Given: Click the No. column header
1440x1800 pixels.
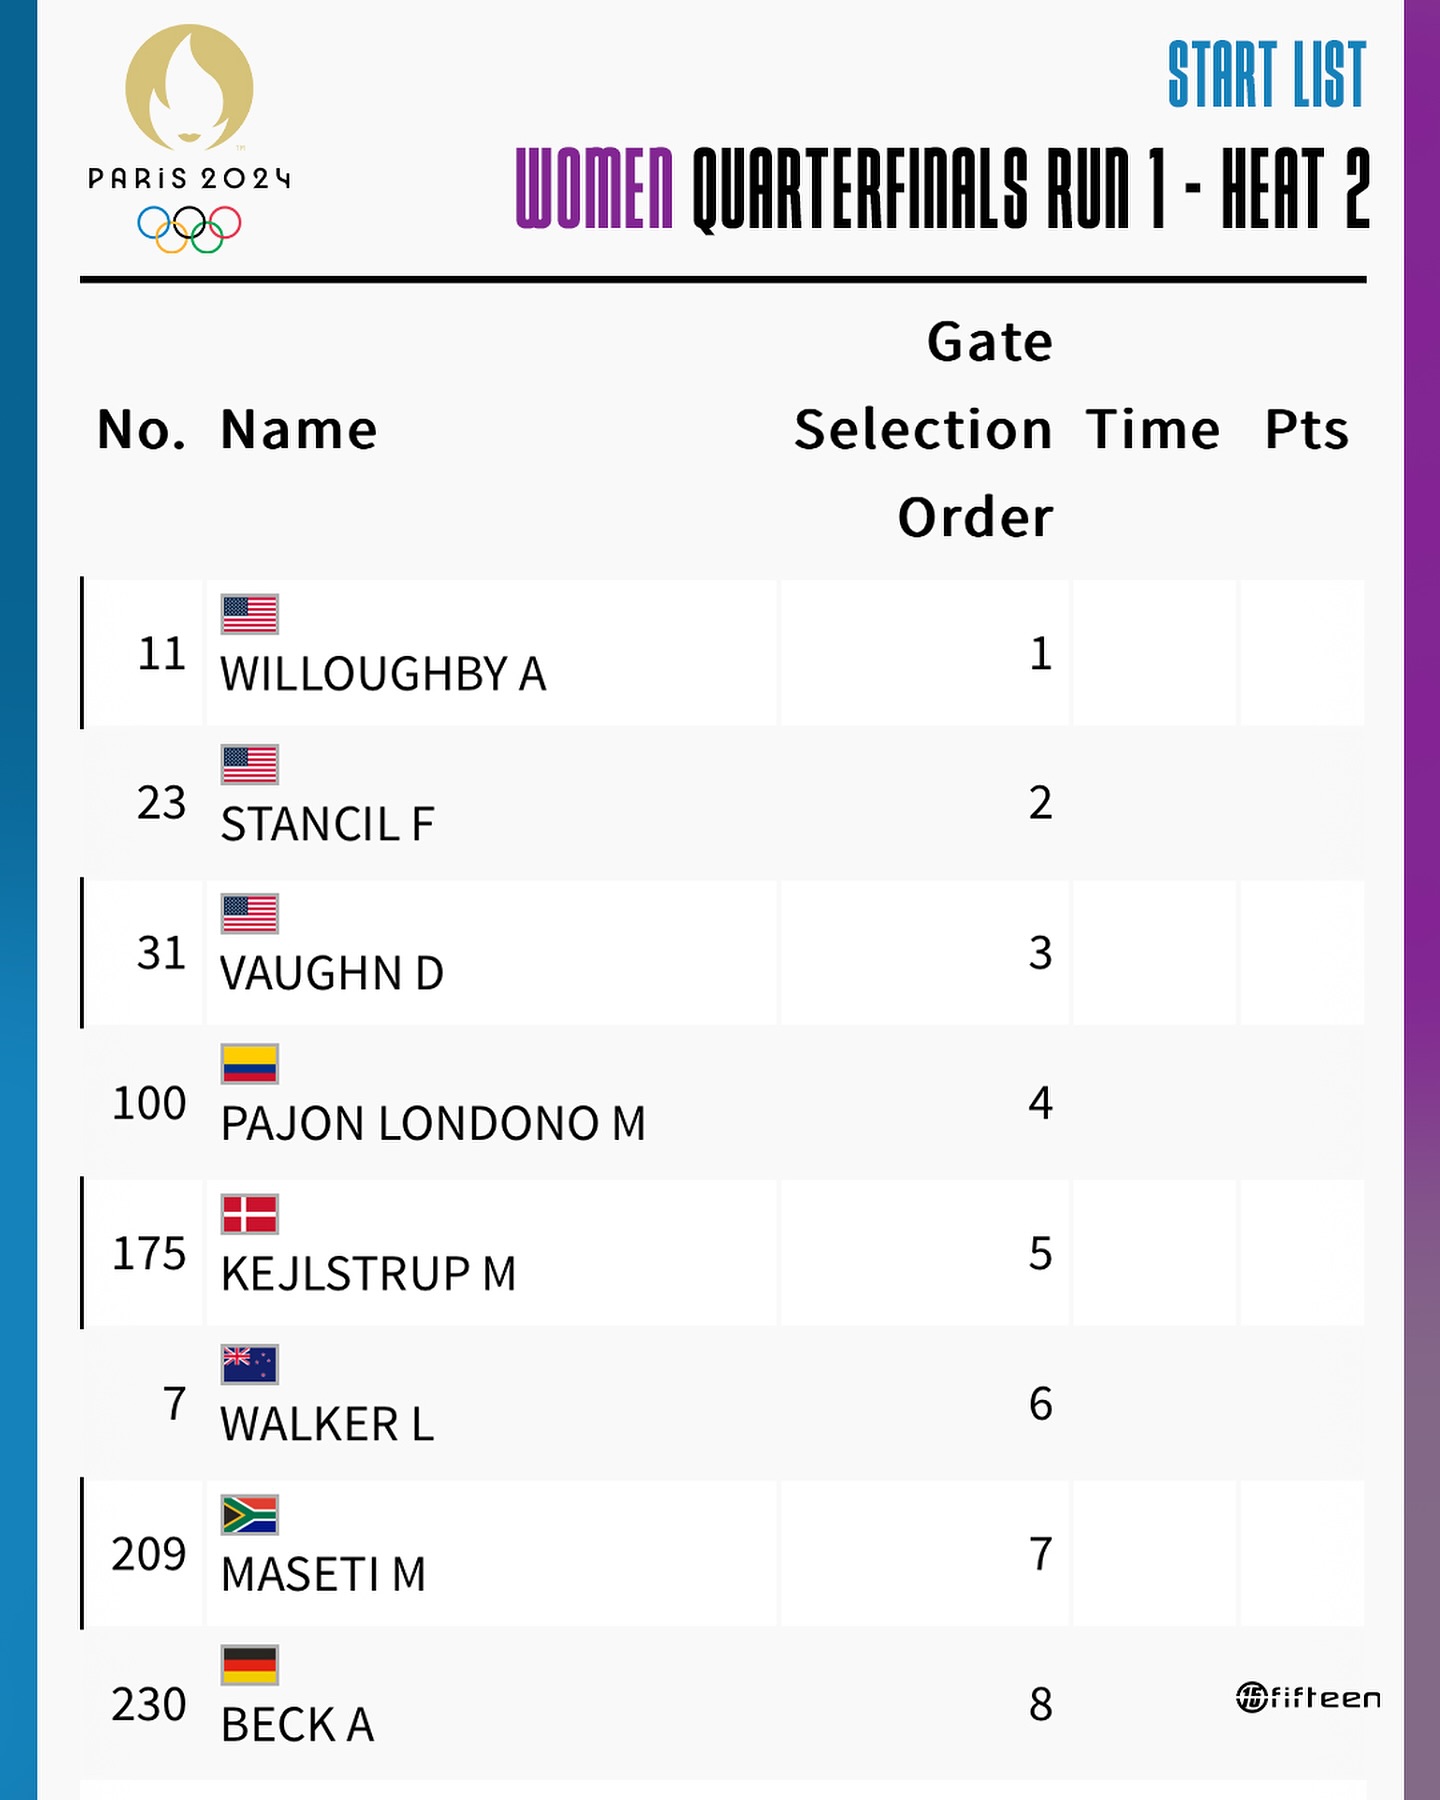Looking at the screenshot, I should tap(142, 430).
